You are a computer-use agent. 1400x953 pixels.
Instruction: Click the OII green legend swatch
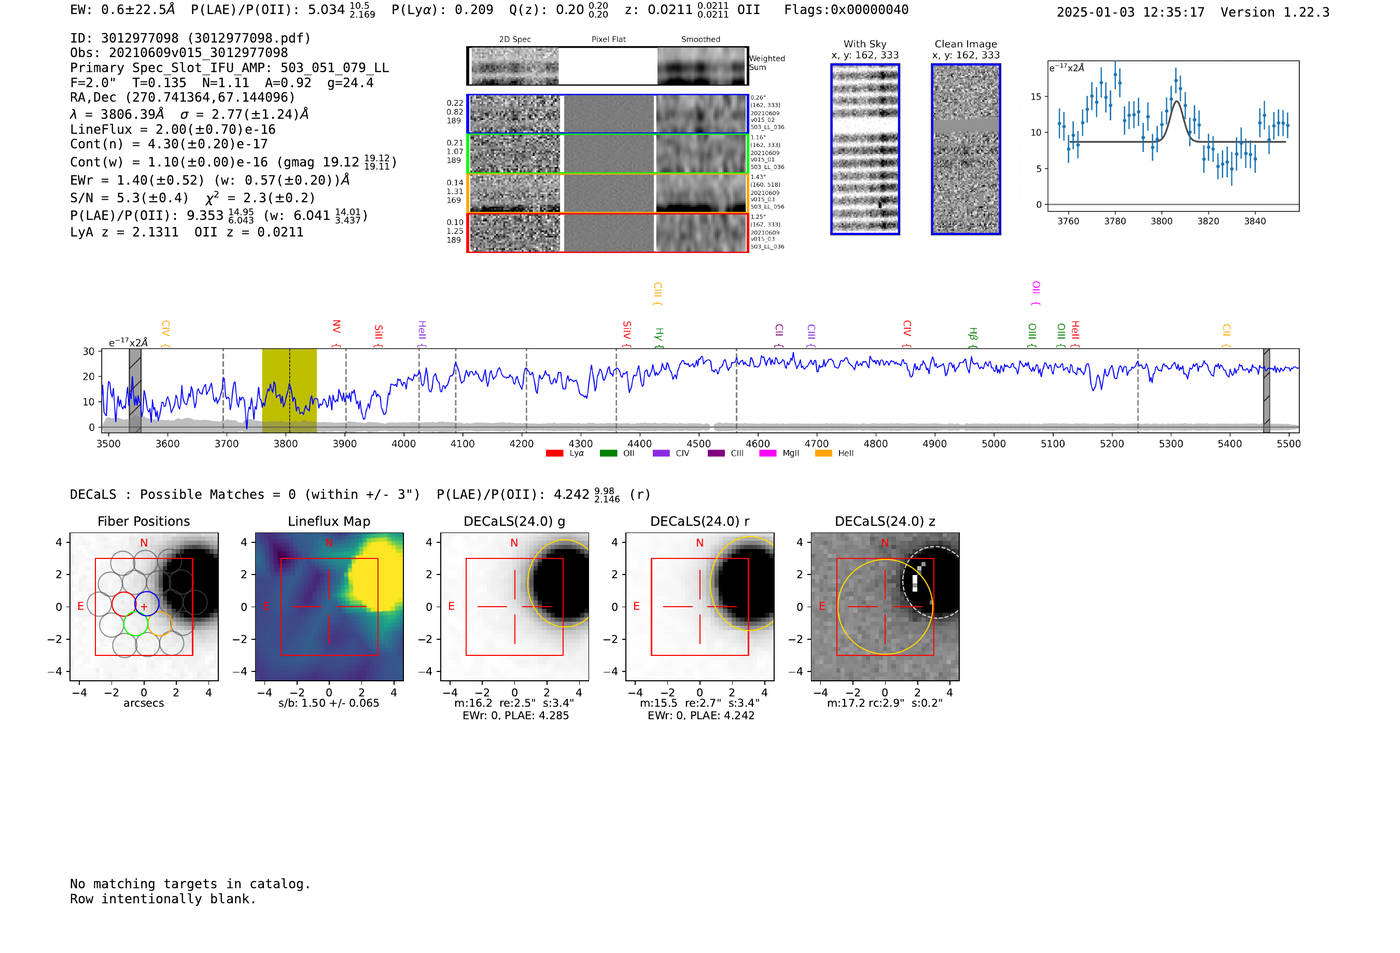click(x=609, y=454)
